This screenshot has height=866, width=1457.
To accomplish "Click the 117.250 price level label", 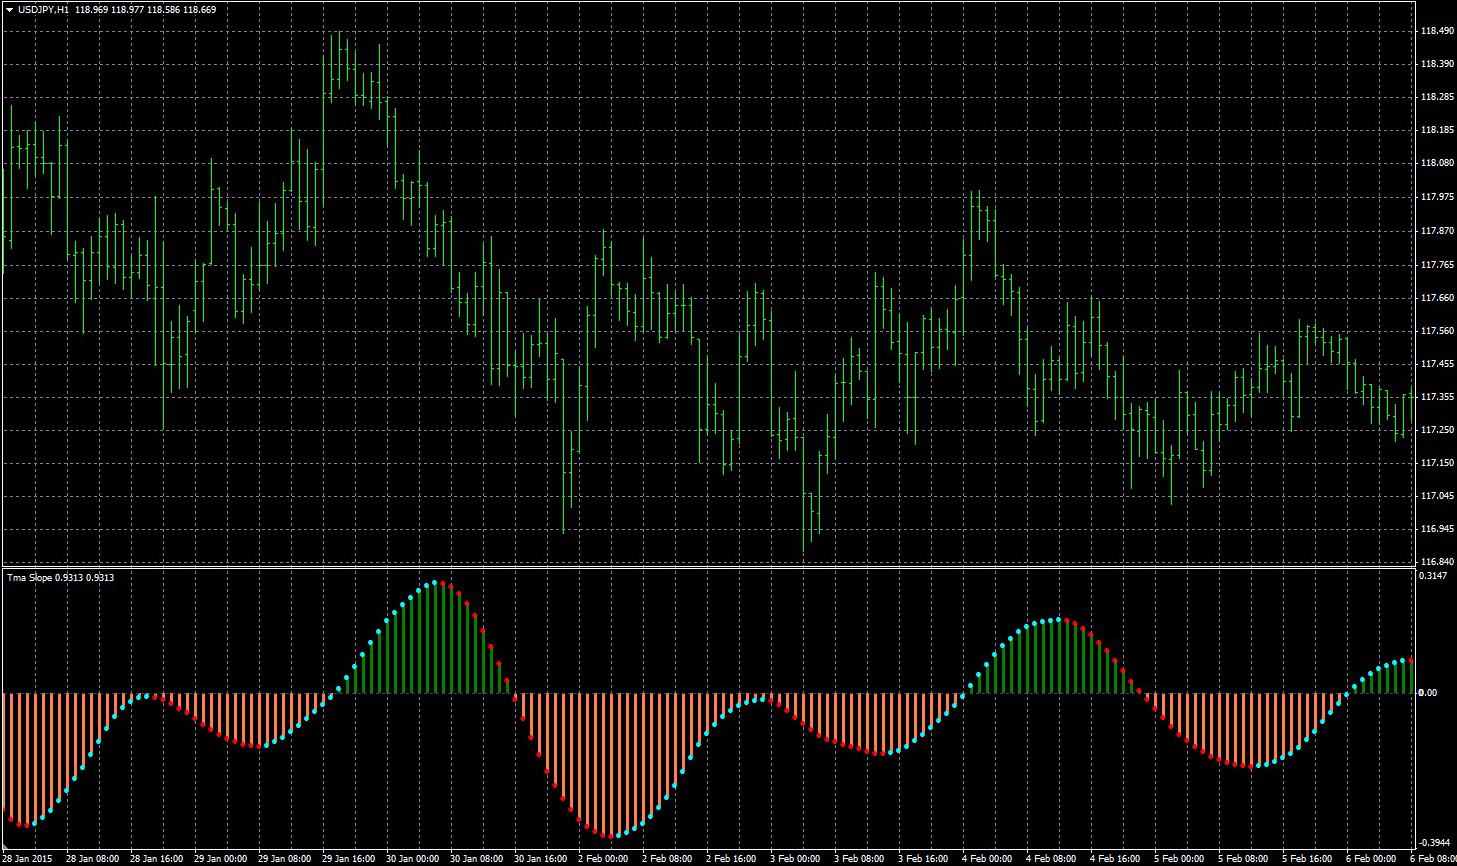I will click(x=1436, y=430).
